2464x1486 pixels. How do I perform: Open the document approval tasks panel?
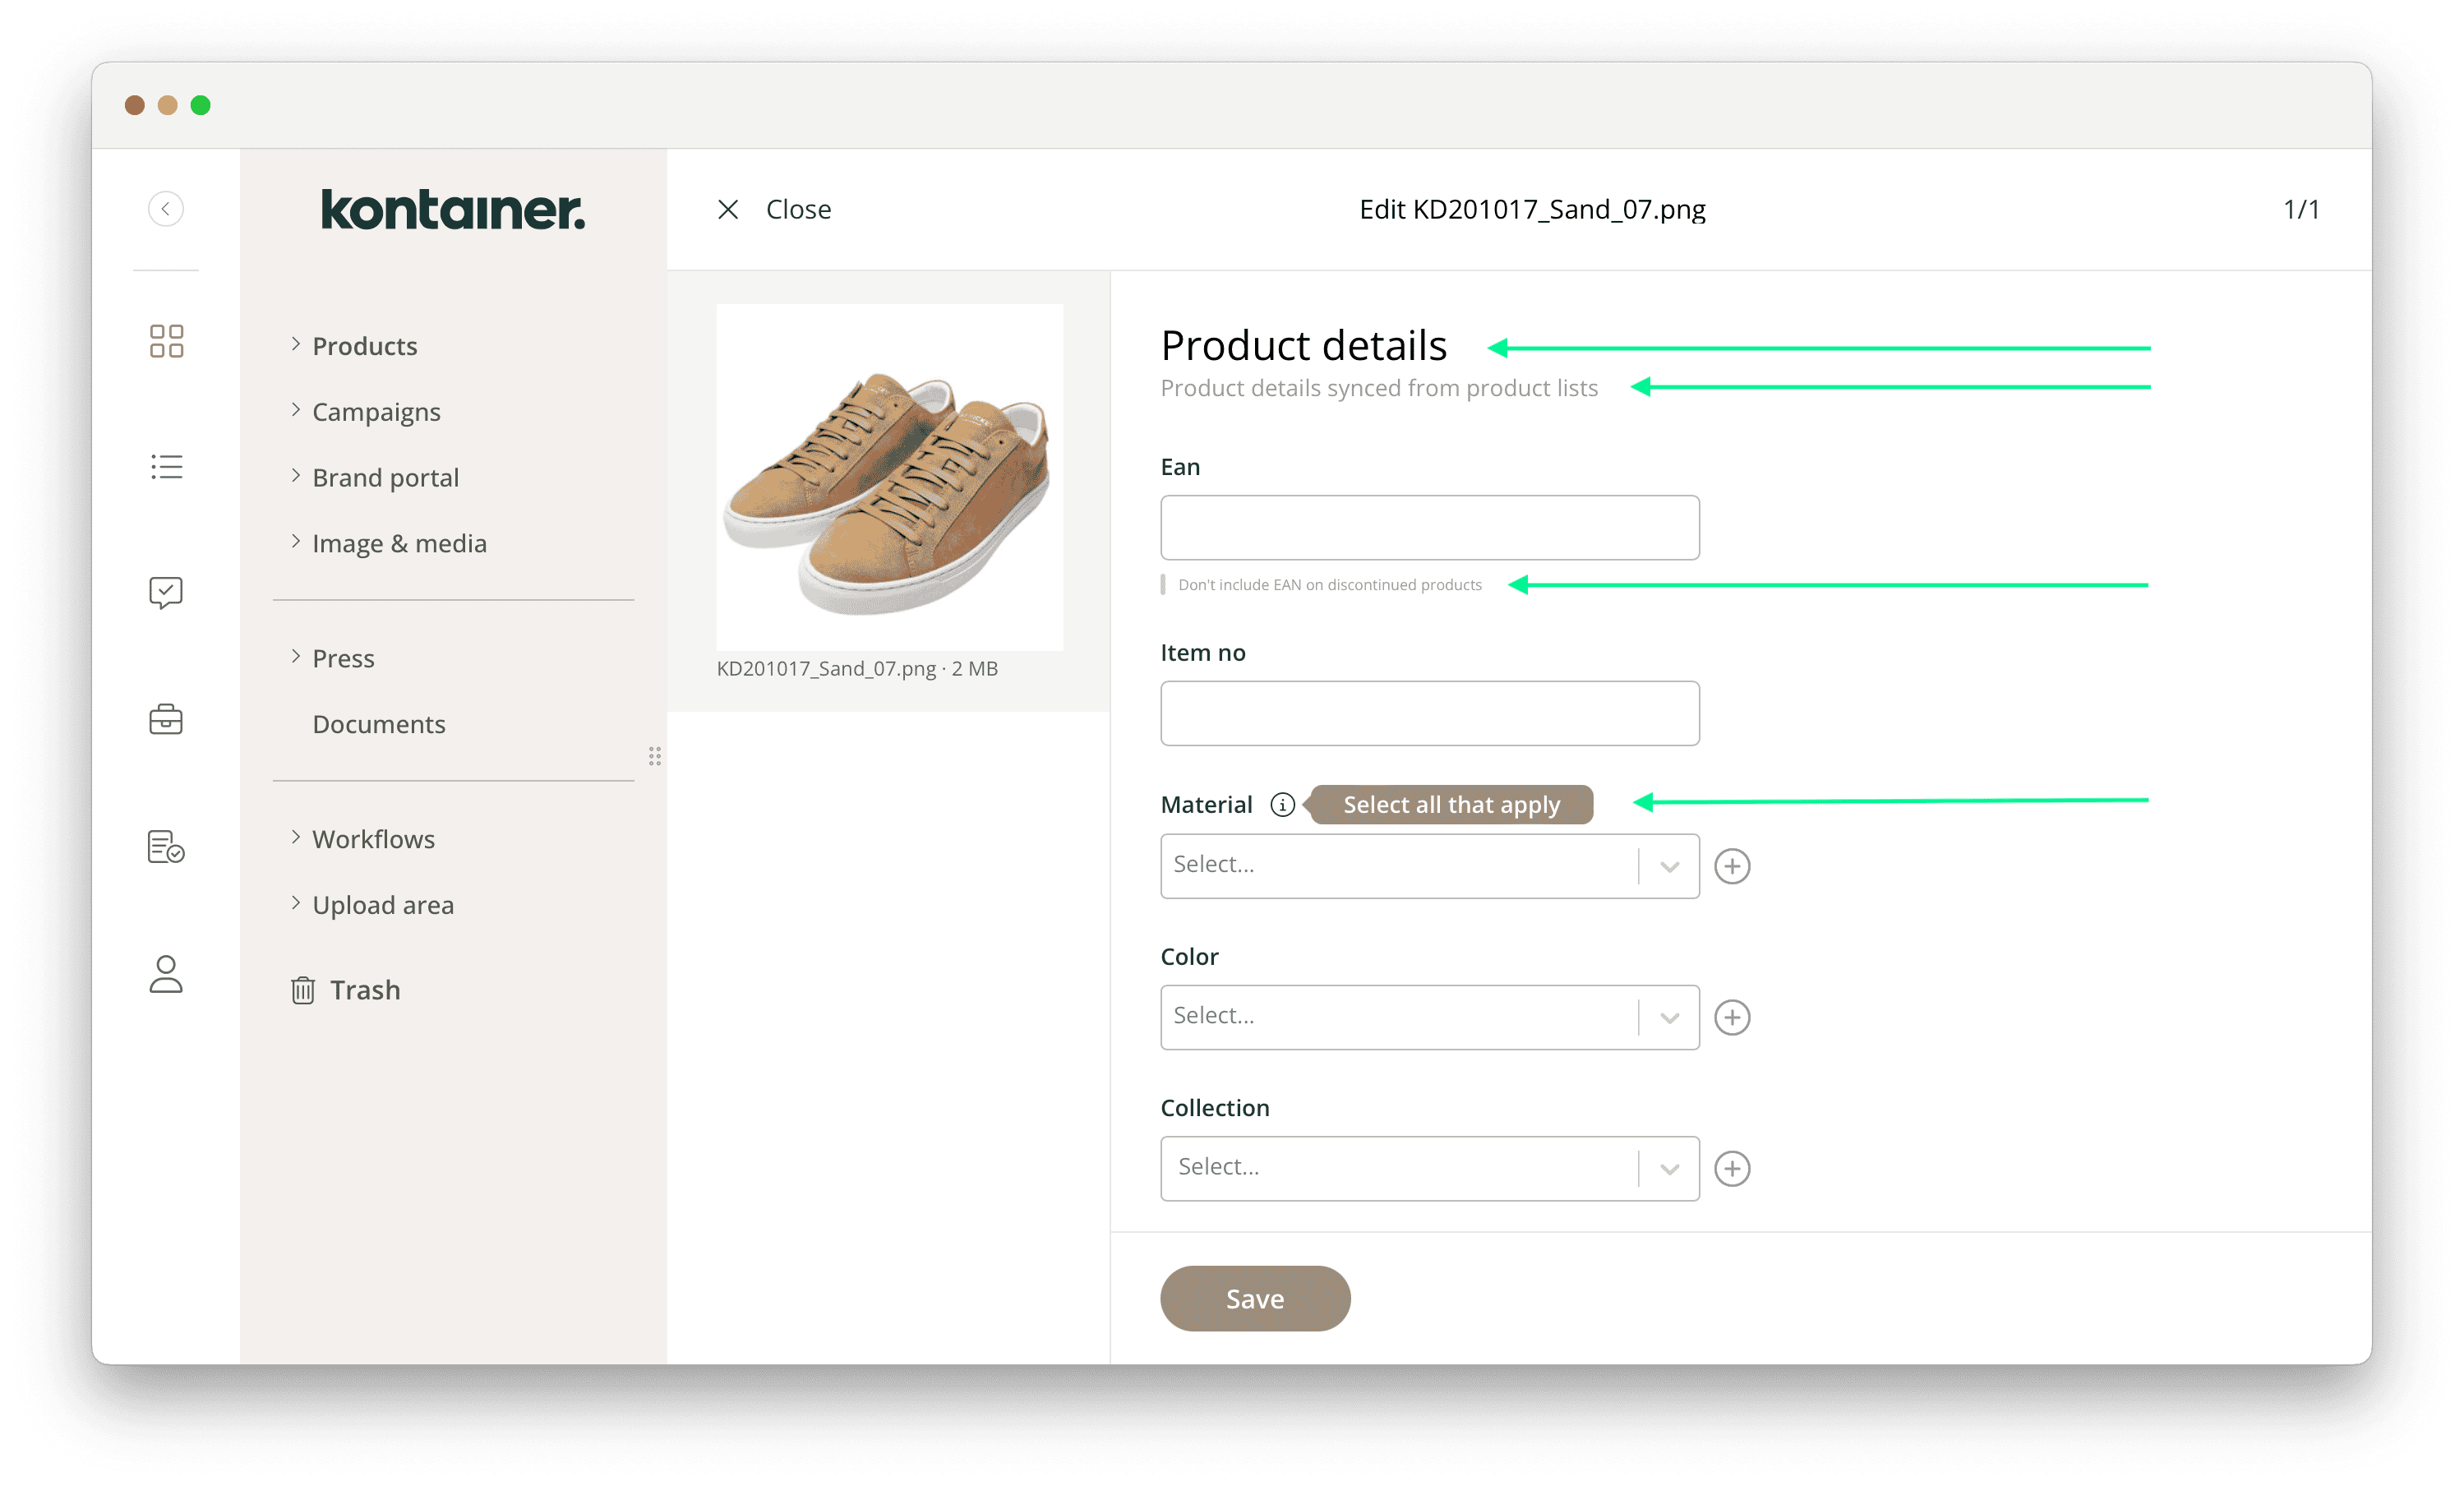coord(166,847)
